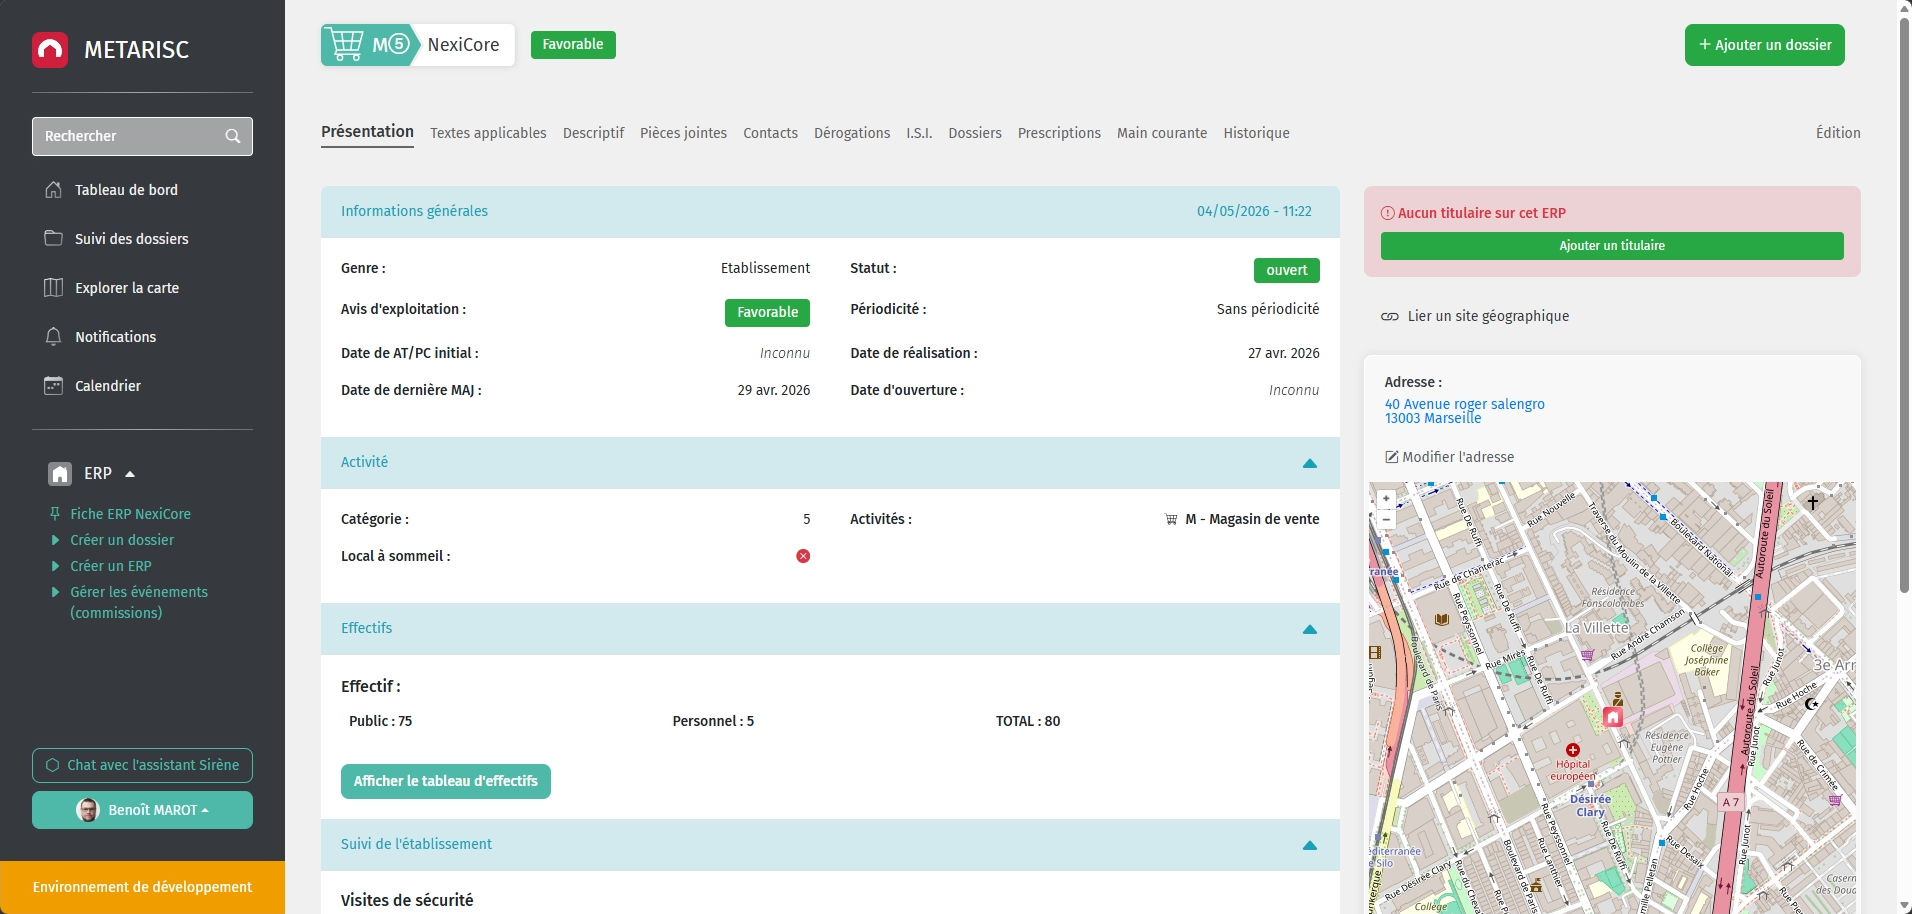Screen dimensions: 1912x914
Task: Open Chat avec l'assistant Sirène
Action: point(142,765)
